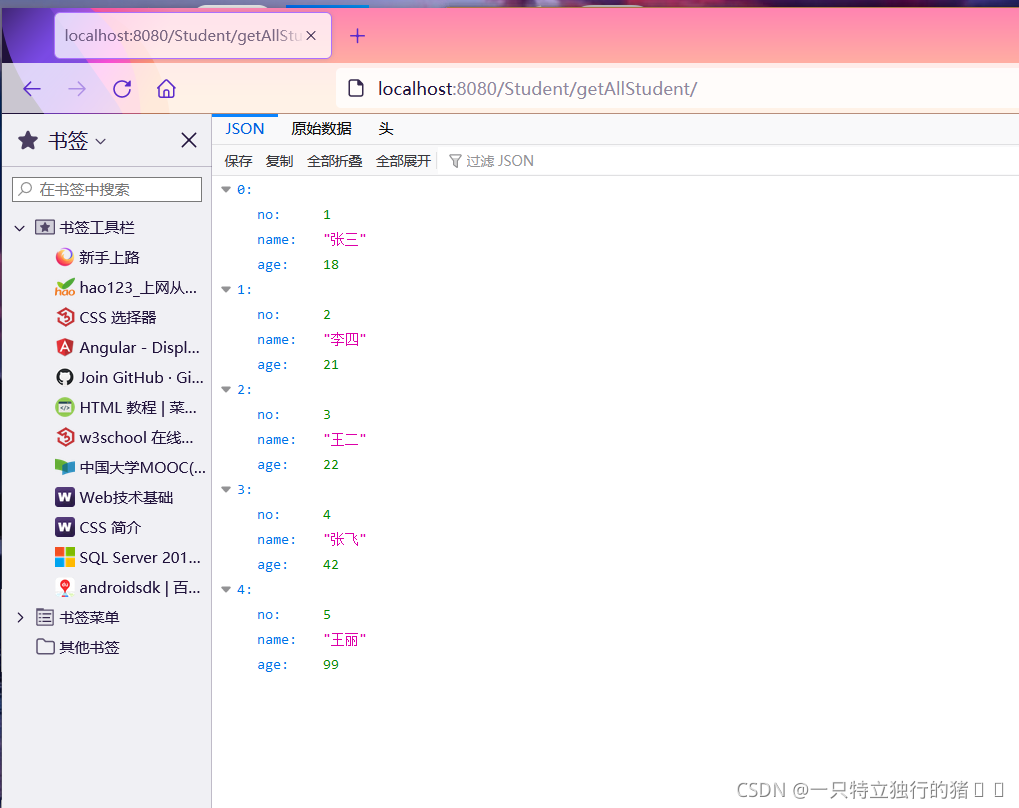
Task: Click the page info icon in address bar
Action: point(355,88)
